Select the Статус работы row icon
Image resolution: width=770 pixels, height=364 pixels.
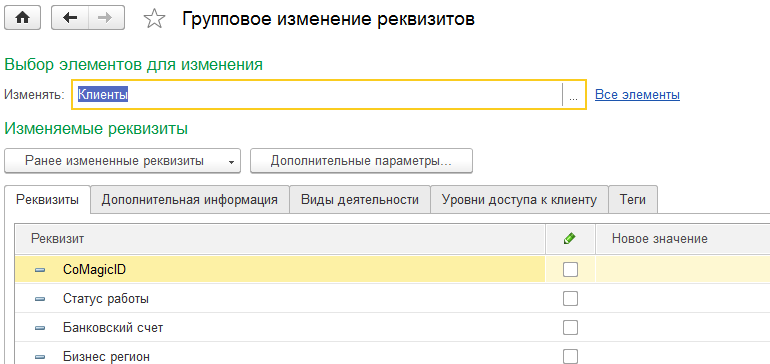point(40,299)
